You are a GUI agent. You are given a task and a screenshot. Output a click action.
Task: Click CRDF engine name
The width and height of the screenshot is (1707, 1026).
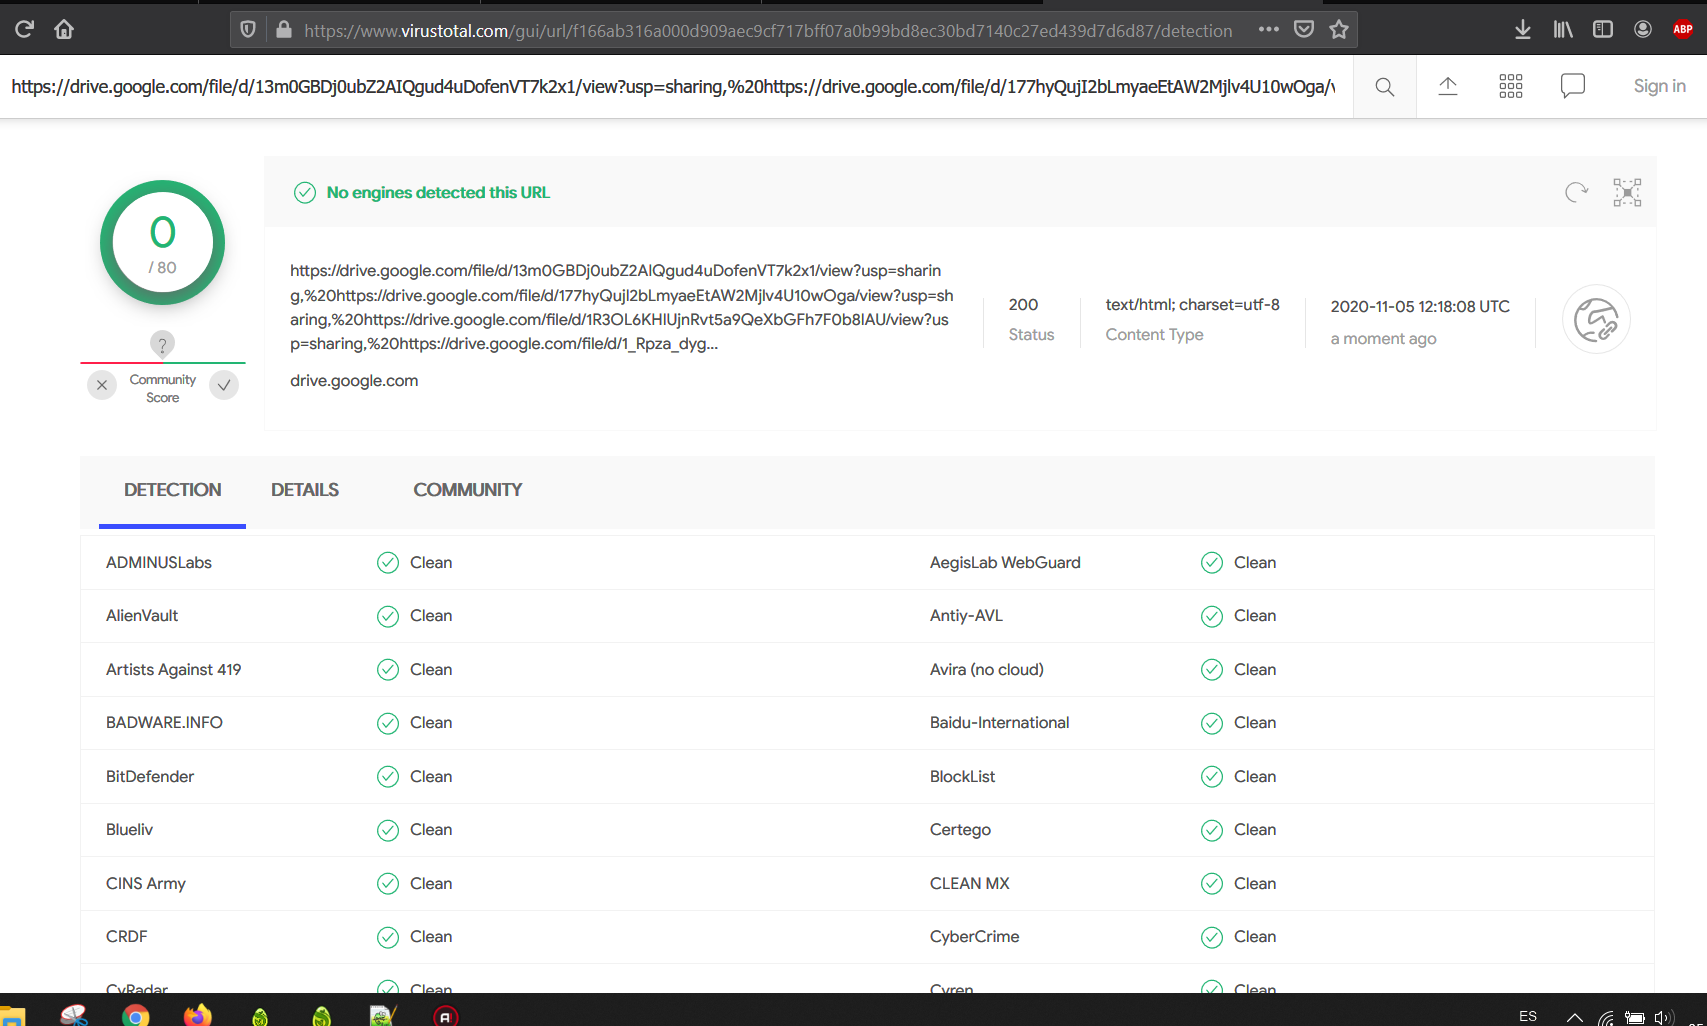click(127, 937)
